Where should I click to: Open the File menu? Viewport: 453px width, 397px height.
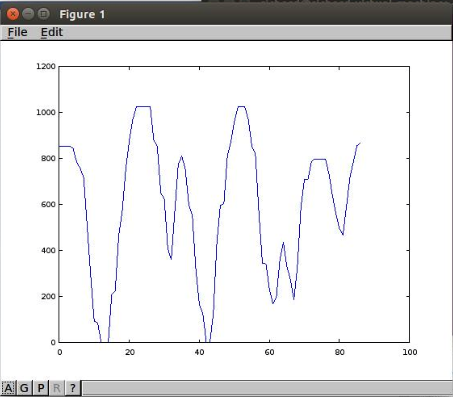(x=17, y=32)
